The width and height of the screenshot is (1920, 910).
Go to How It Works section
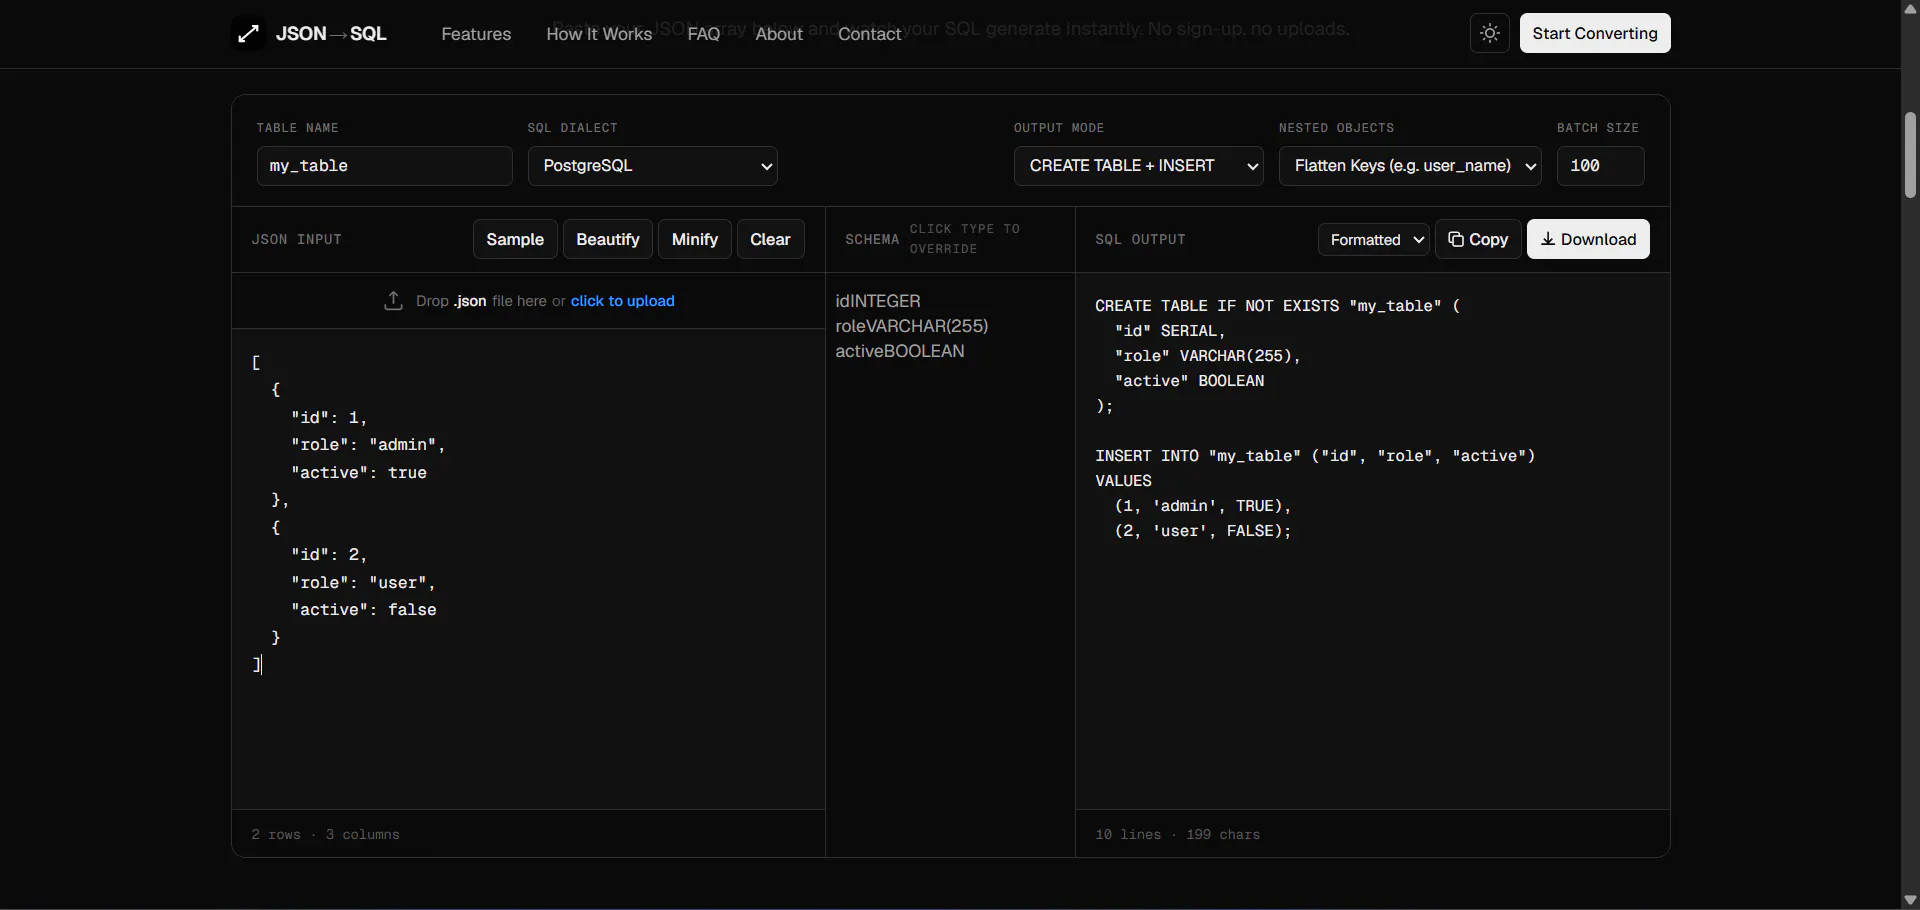tap(599, 34)
